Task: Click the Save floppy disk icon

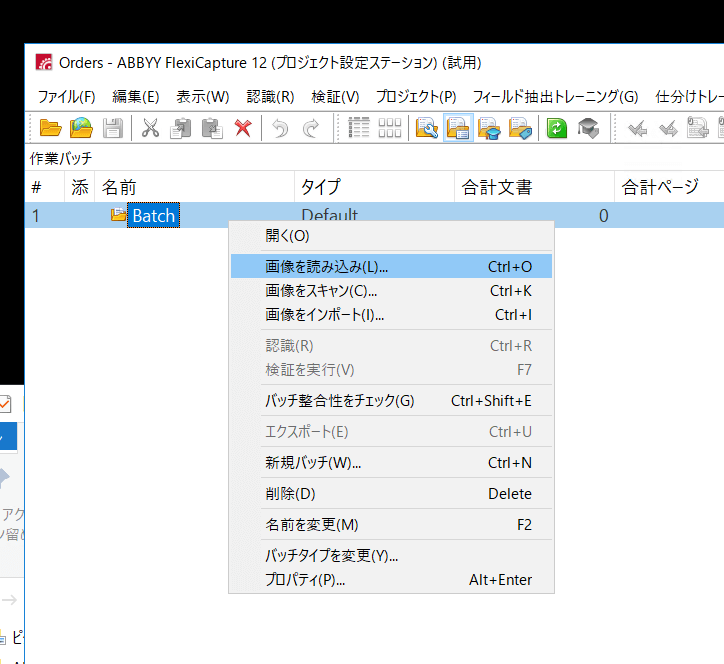Action: pyautogui.click(x=113, y=128)
